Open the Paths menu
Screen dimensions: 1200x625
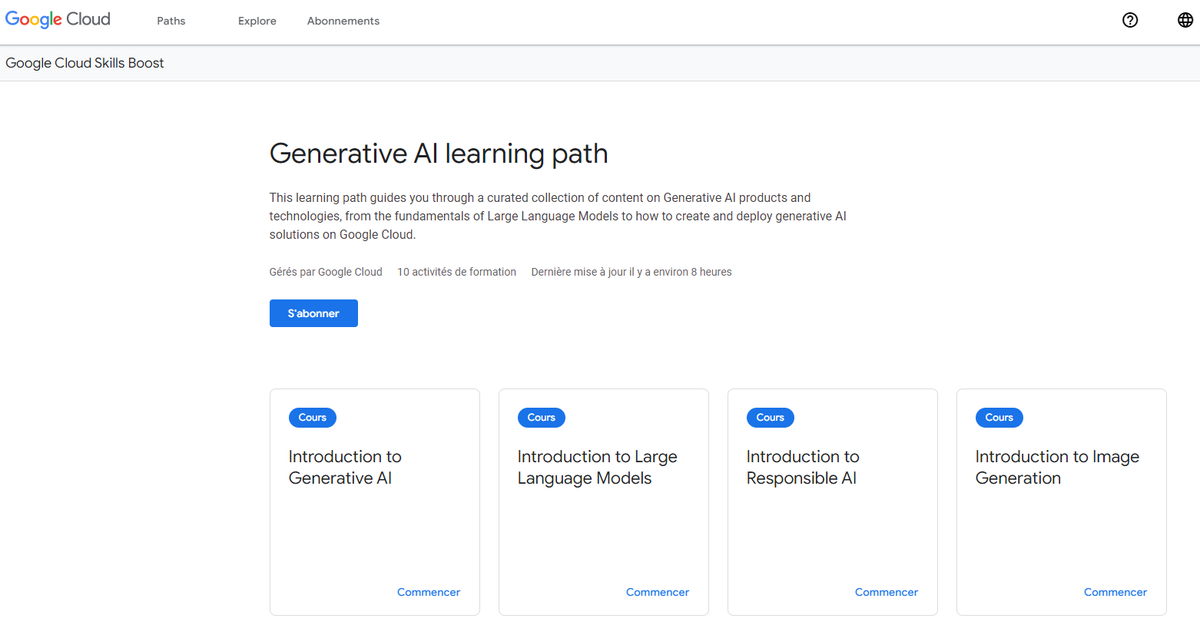[171, 21]
